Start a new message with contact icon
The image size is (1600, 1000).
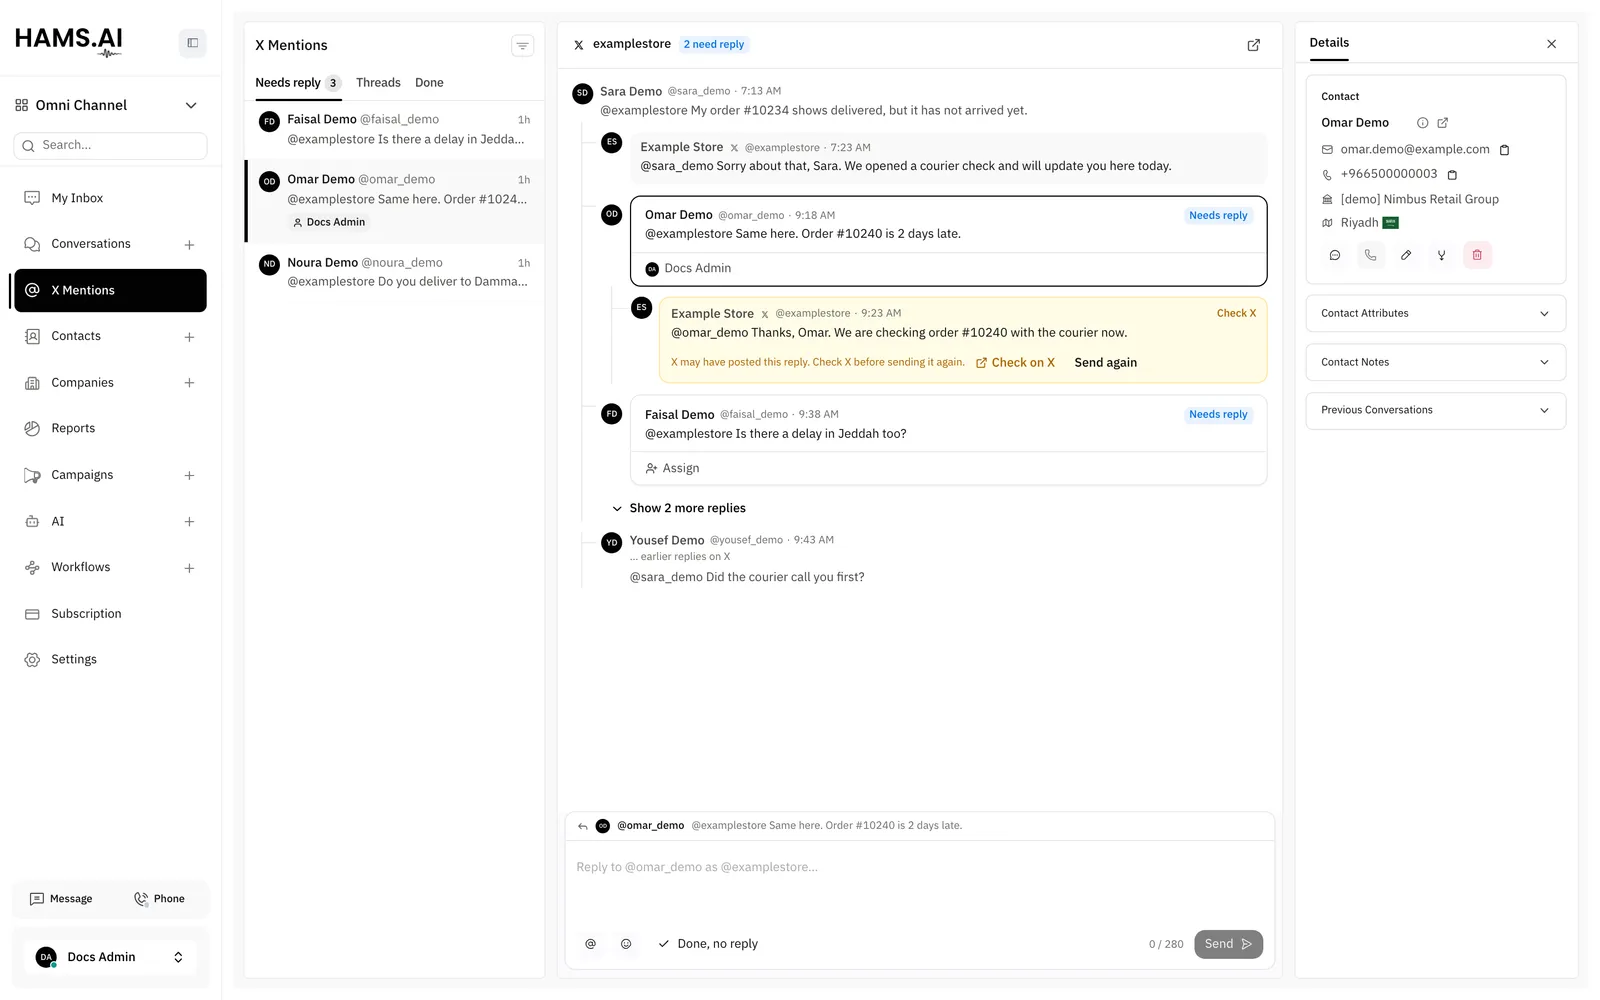(x=1334, y=255)
